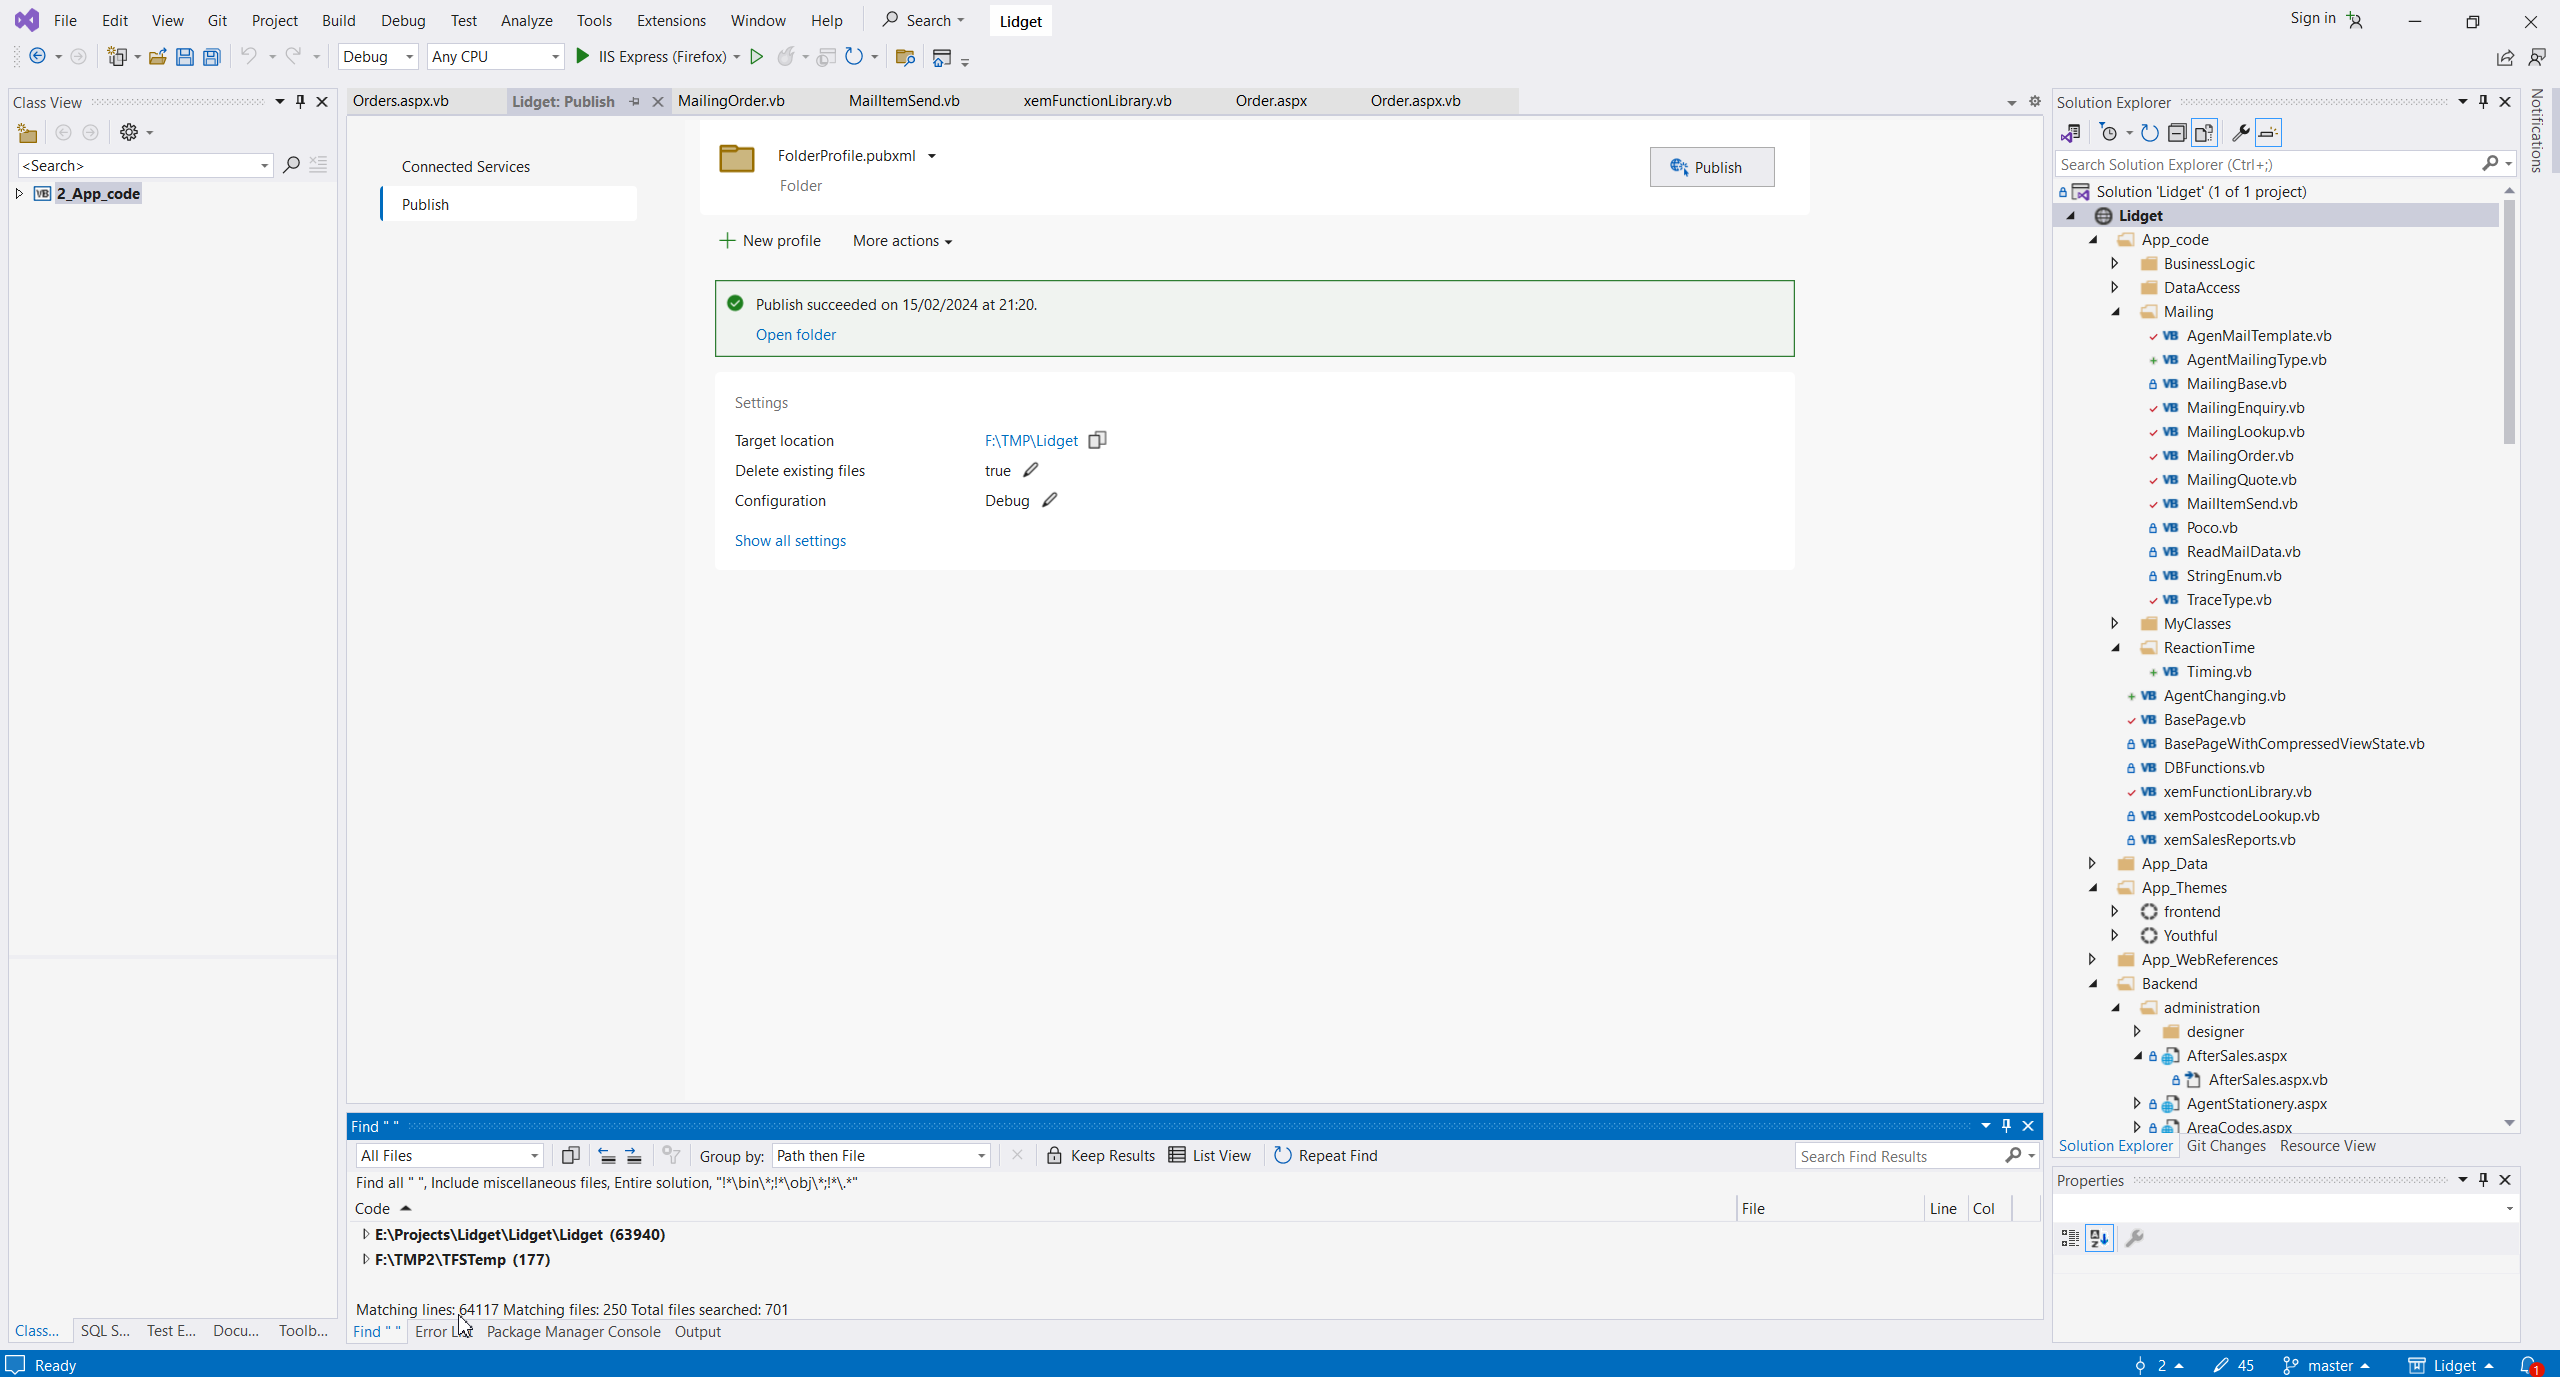This screenshot has width=2560, height=1377.
Task: Open the Extensions menu
Action: click(670, 20)
